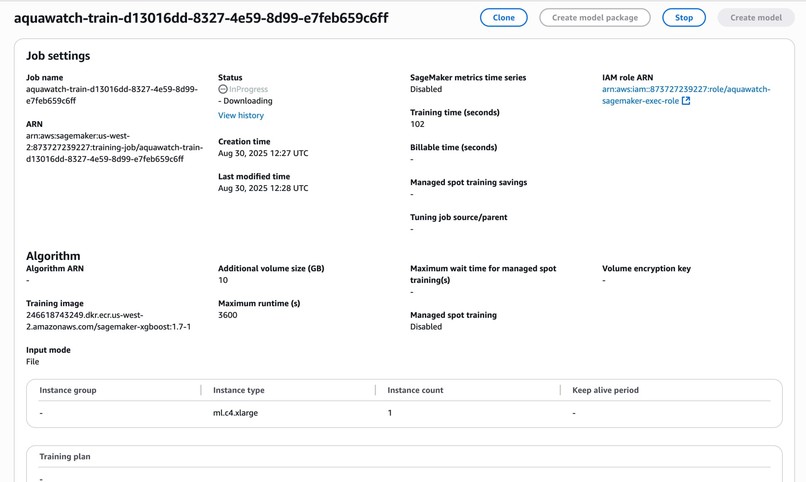
Task: Click the Instance type column header
Action: click(x=239, y=390)
